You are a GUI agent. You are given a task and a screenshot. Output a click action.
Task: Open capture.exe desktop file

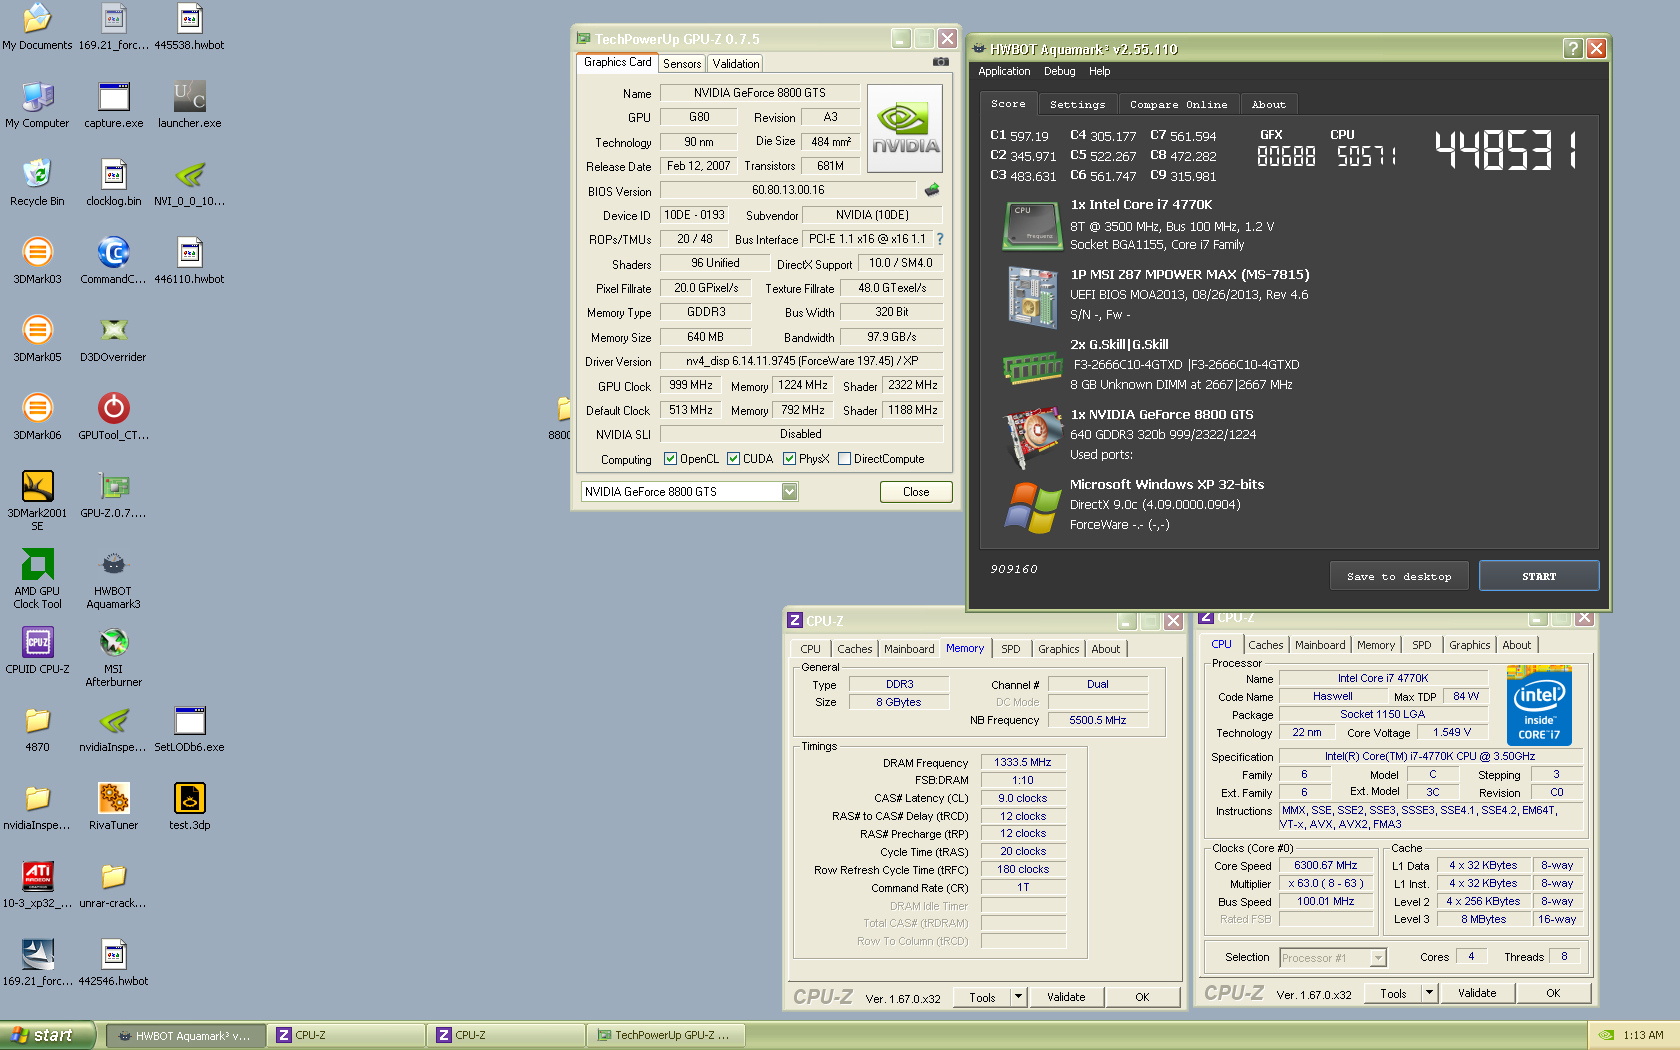113,105
